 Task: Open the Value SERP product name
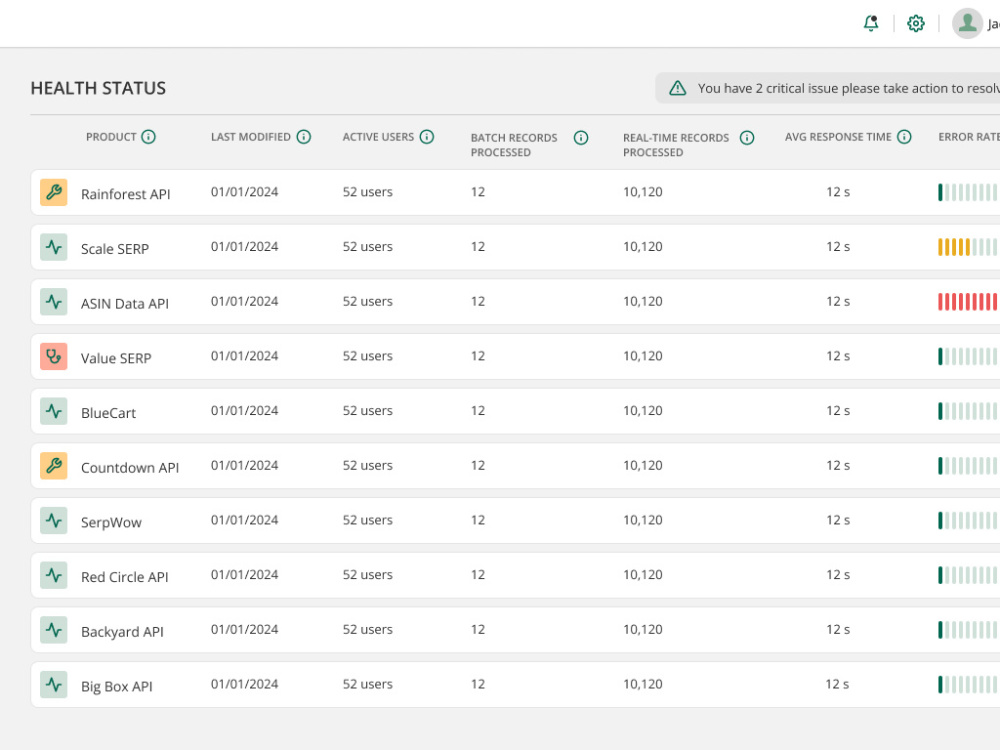pyautogui.click(x=116, y=358)
